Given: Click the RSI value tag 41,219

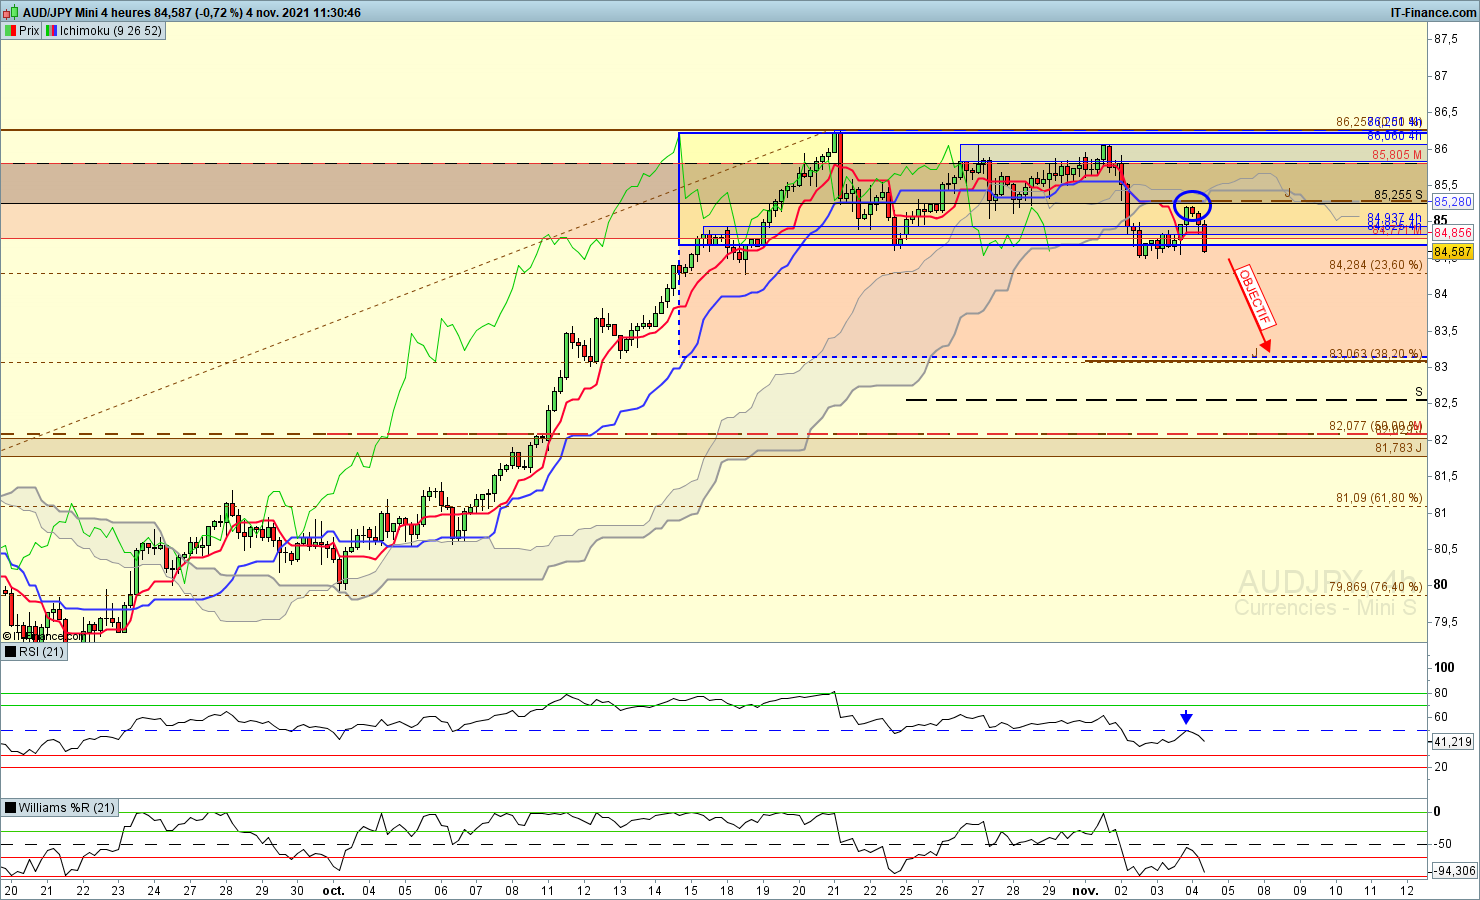Looking at the screenshot, I should coord(1453,742).
